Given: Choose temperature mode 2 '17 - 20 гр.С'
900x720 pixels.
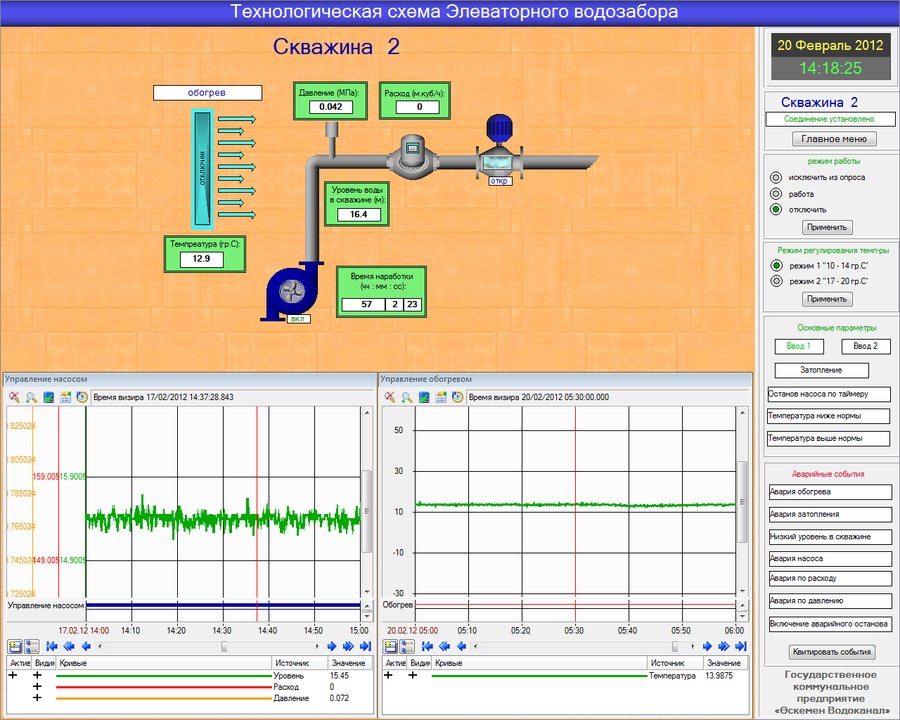Looking at the screenshot, I should click(x=775, y=281).
